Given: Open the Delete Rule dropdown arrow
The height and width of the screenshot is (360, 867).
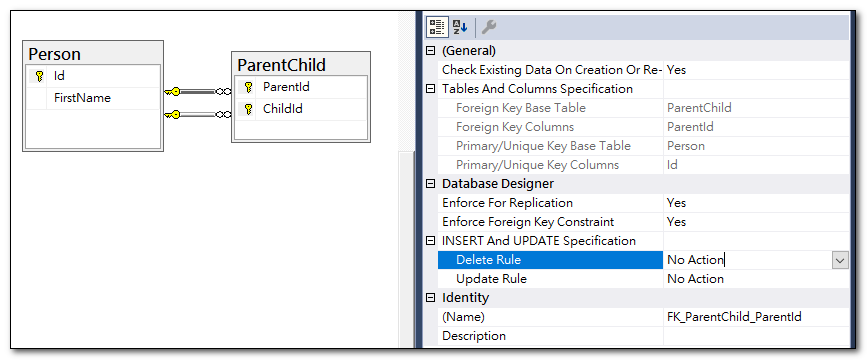Looking at the screenshot, I should coord(840,260).
